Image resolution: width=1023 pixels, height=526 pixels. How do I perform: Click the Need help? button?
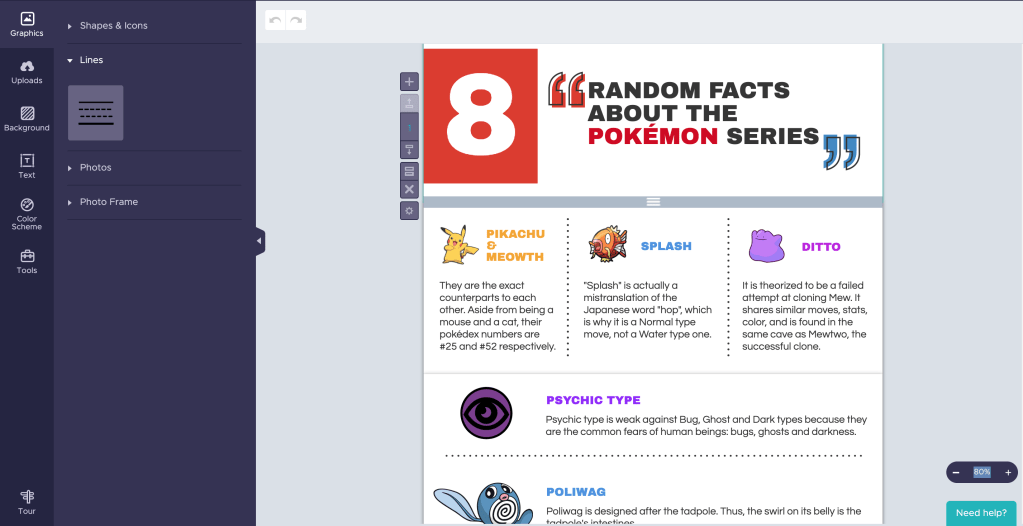coord(981,513)
